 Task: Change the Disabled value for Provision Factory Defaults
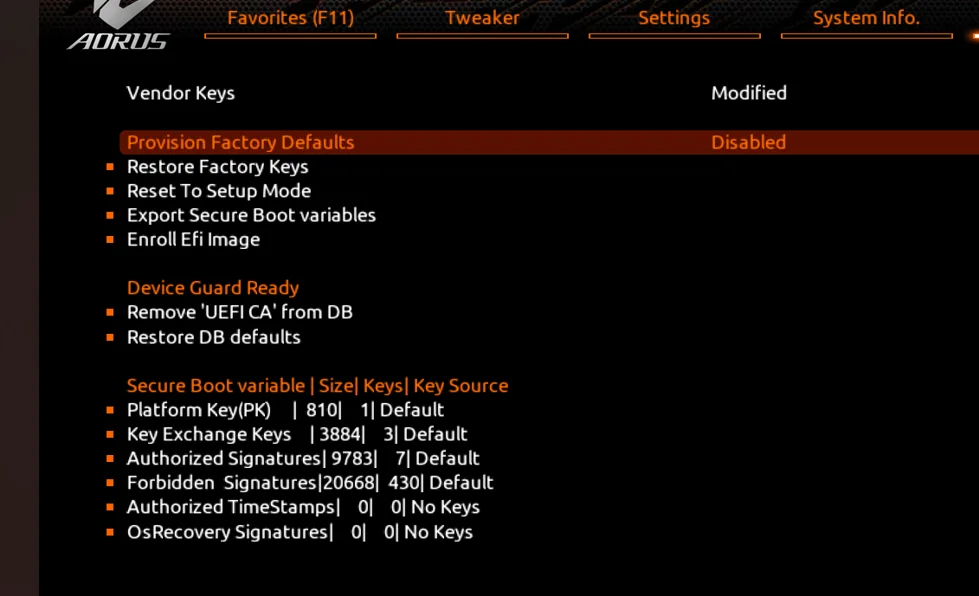click(749, 142)
